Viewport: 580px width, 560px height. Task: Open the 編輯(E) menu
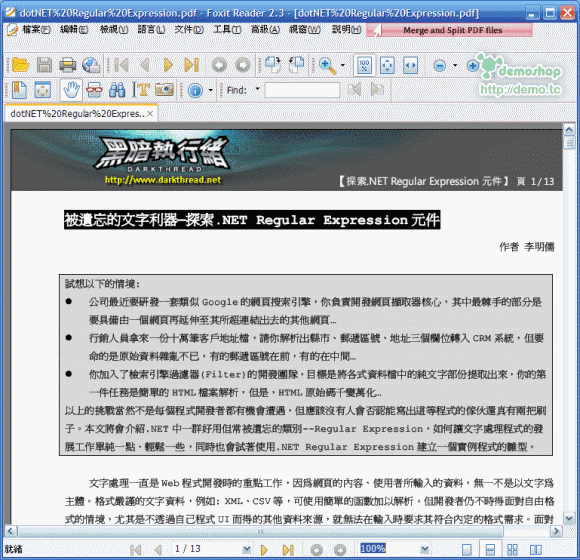74,30
